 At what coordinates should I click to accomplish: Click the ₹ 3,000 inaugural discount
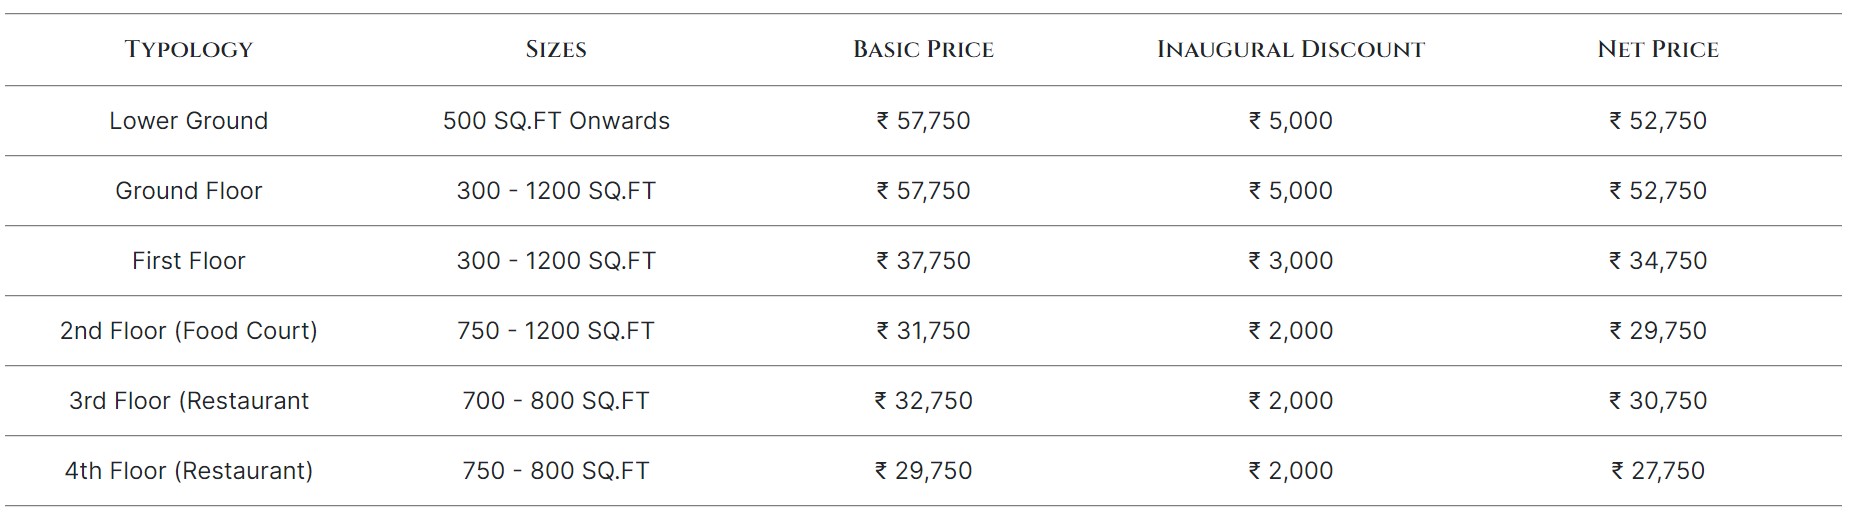(1290, 261)
